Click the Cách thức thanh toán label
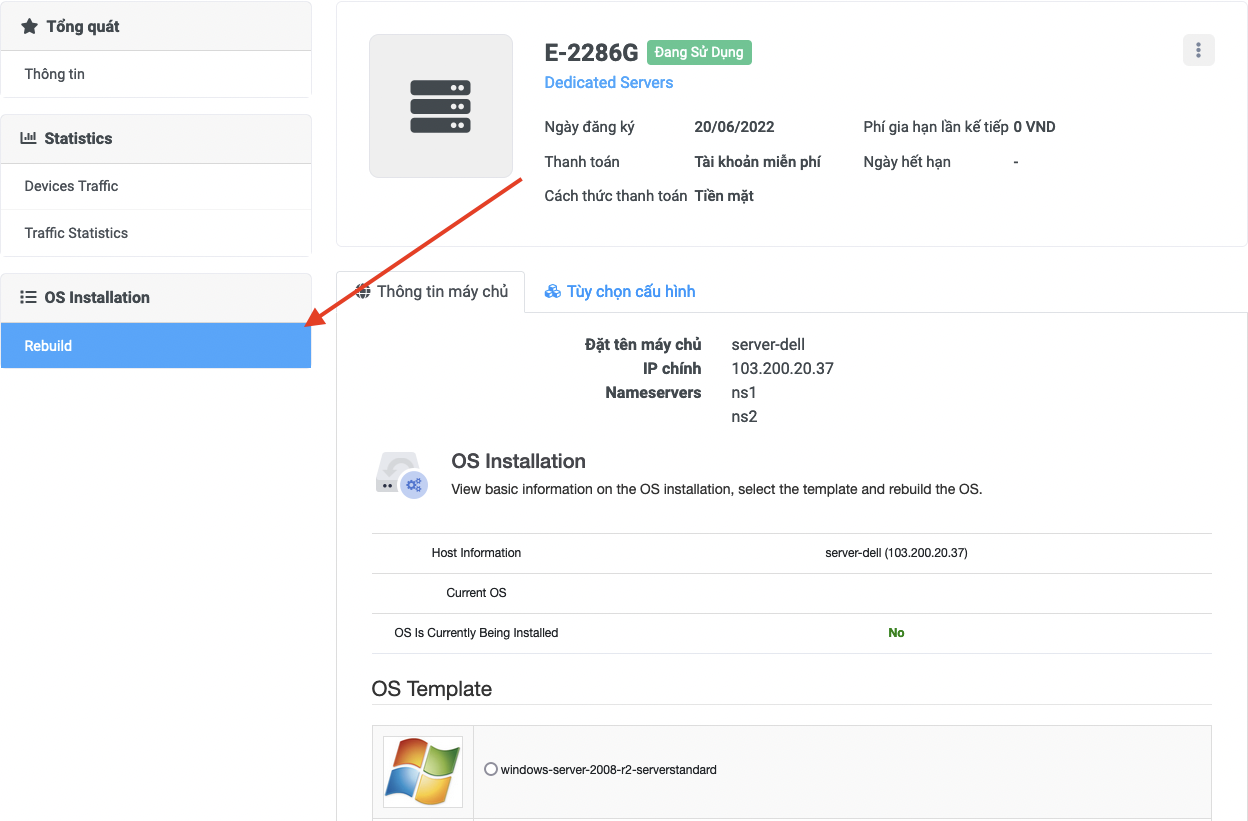 click(x=615, y=196)
